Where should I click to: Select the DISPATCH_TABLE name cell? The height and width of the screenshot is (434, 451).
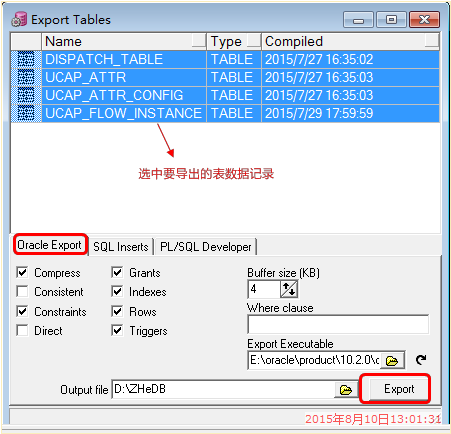click(124, 60)
